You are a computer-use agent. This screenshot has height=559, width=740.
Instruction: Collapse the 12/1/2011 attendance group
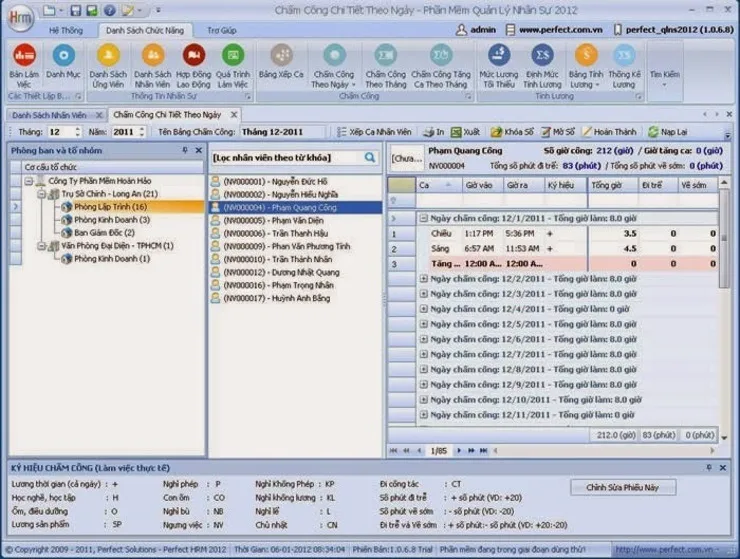pos(423,217)
